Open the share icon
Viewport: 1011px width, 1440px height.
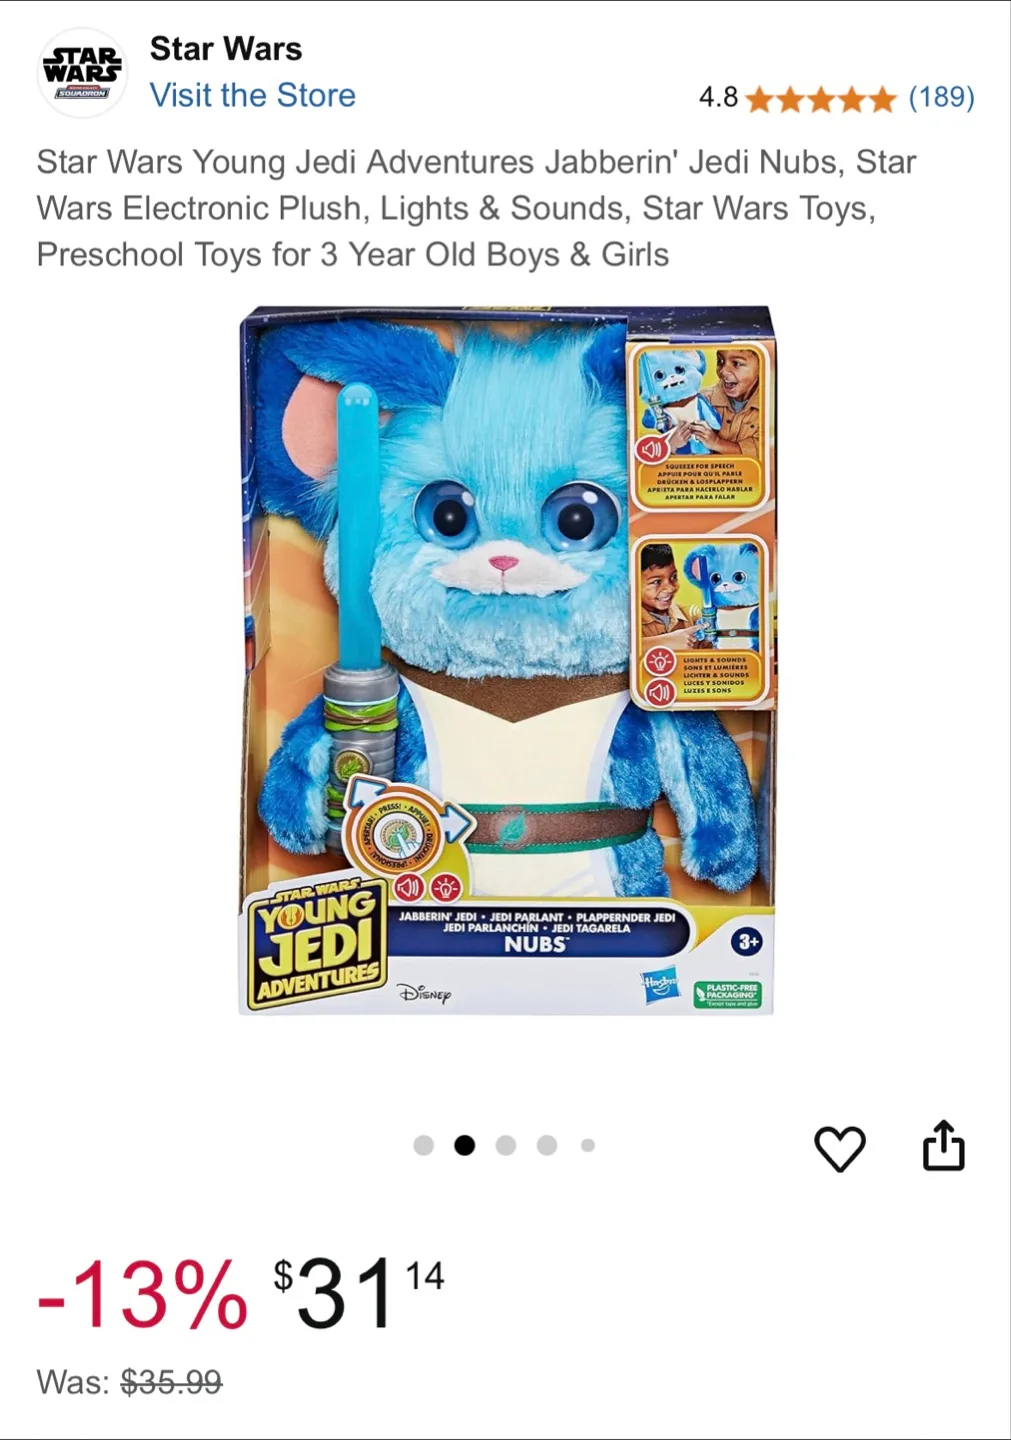(943, 1145)
